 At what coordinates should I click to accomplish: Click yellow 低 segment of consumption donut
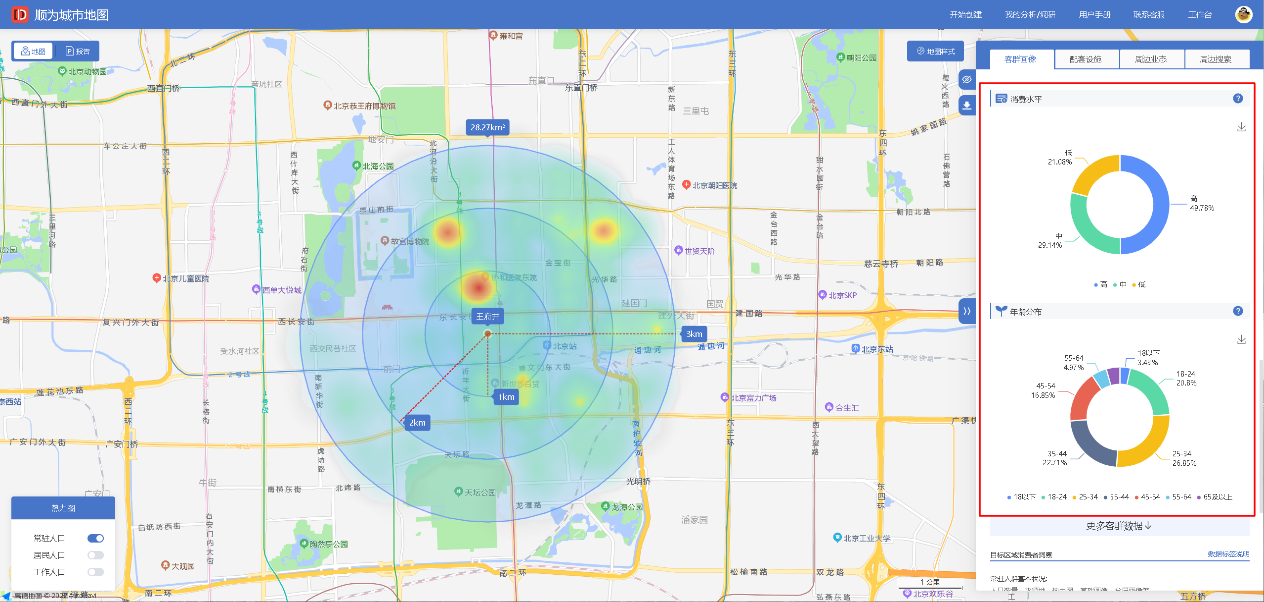tap(1092, 172)
